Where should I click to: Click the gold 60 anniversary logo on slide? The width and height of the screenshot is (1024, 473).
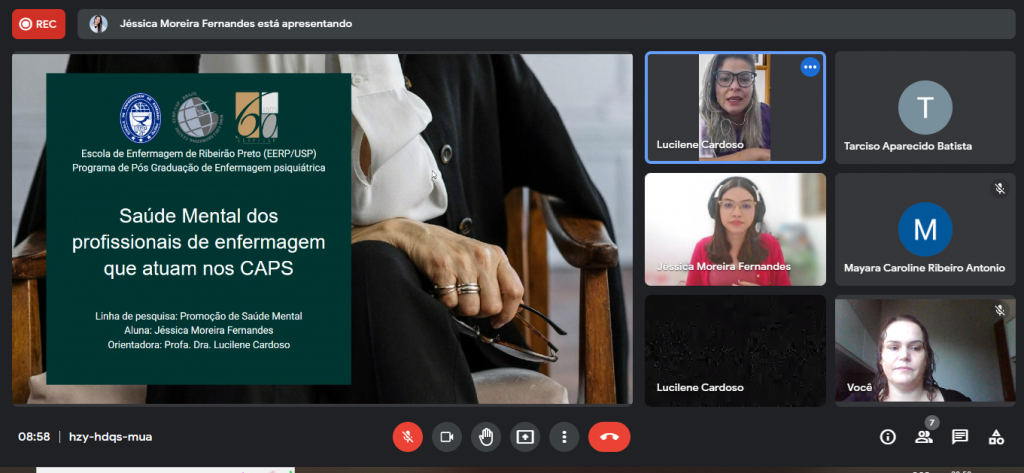[x=257, y=116]
